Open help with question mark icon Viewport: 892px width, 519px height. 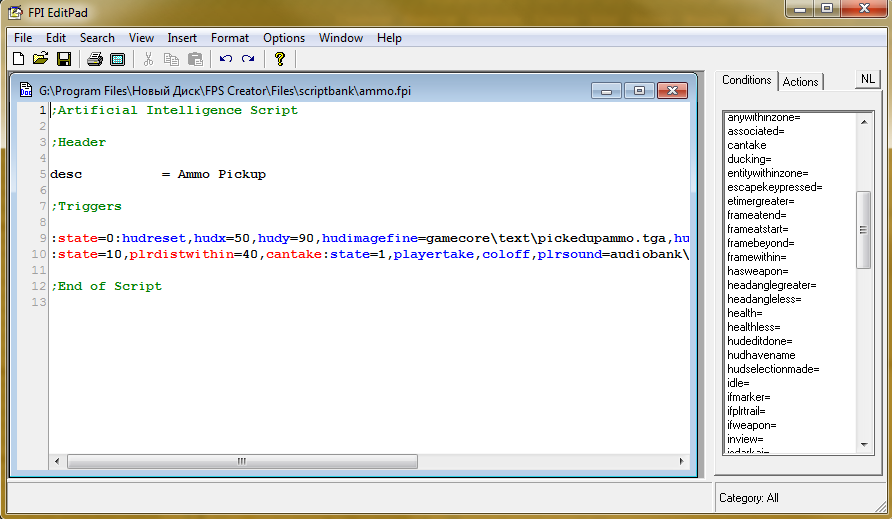coord(279,59)
